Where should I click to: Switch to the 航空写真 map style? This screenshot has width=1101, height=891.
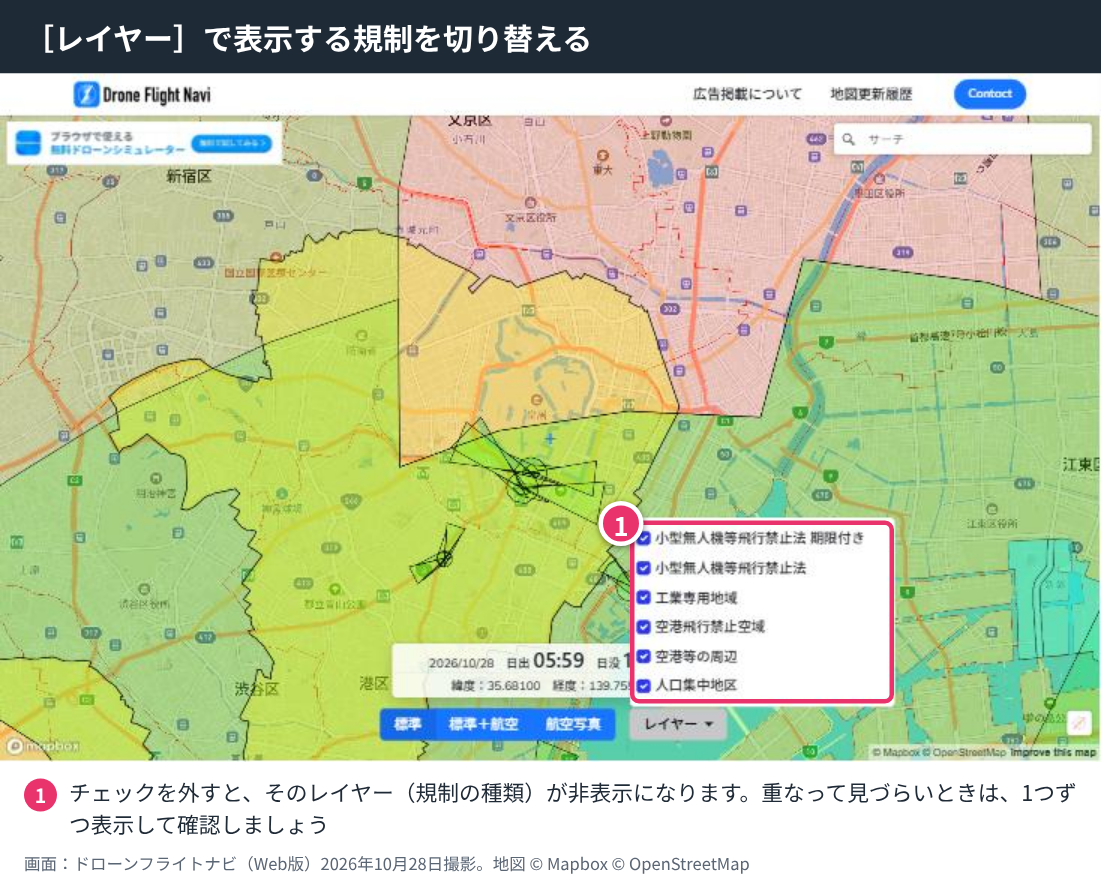point(573,724)
